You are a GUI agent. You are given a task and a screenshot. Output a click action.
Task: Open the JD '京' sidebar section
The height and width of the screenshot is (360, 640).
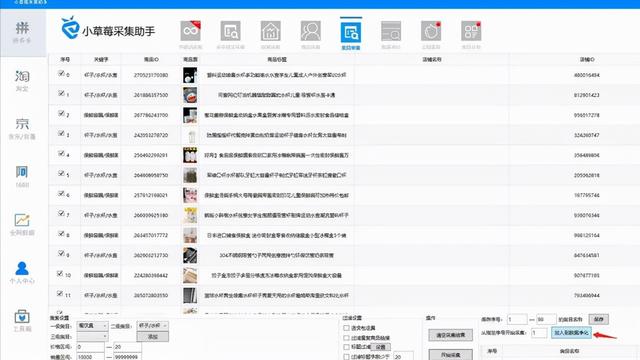pos(22,128)
